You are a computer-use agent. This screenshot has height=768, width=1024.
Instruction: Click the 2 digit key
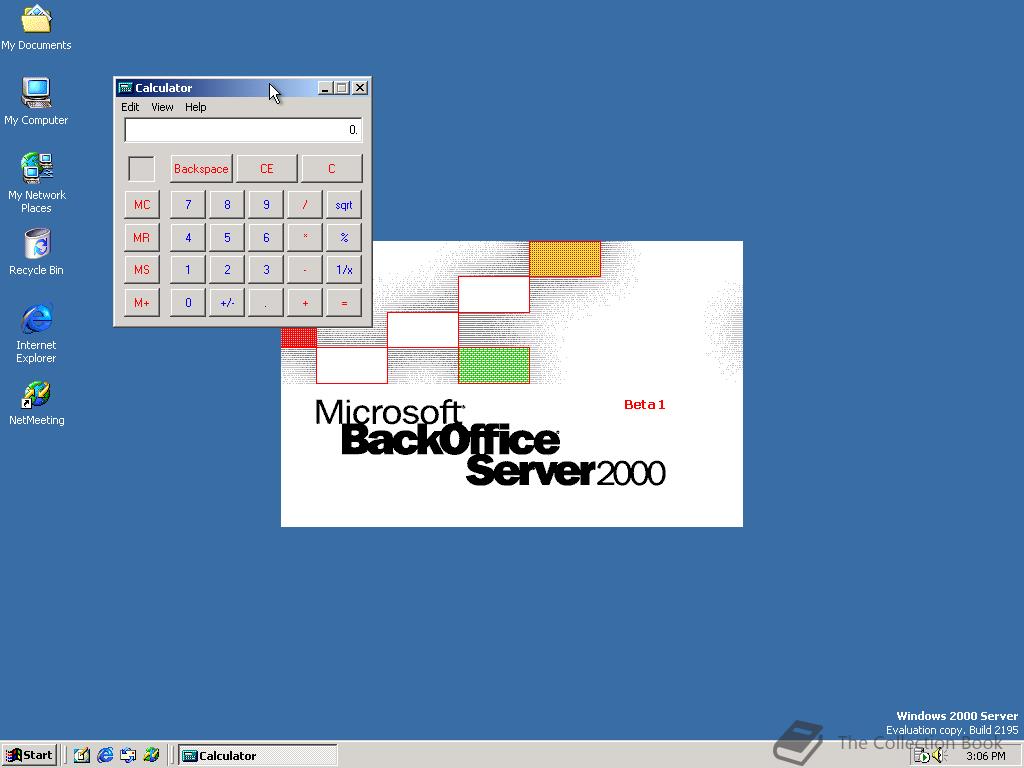[x=227, y=270]
